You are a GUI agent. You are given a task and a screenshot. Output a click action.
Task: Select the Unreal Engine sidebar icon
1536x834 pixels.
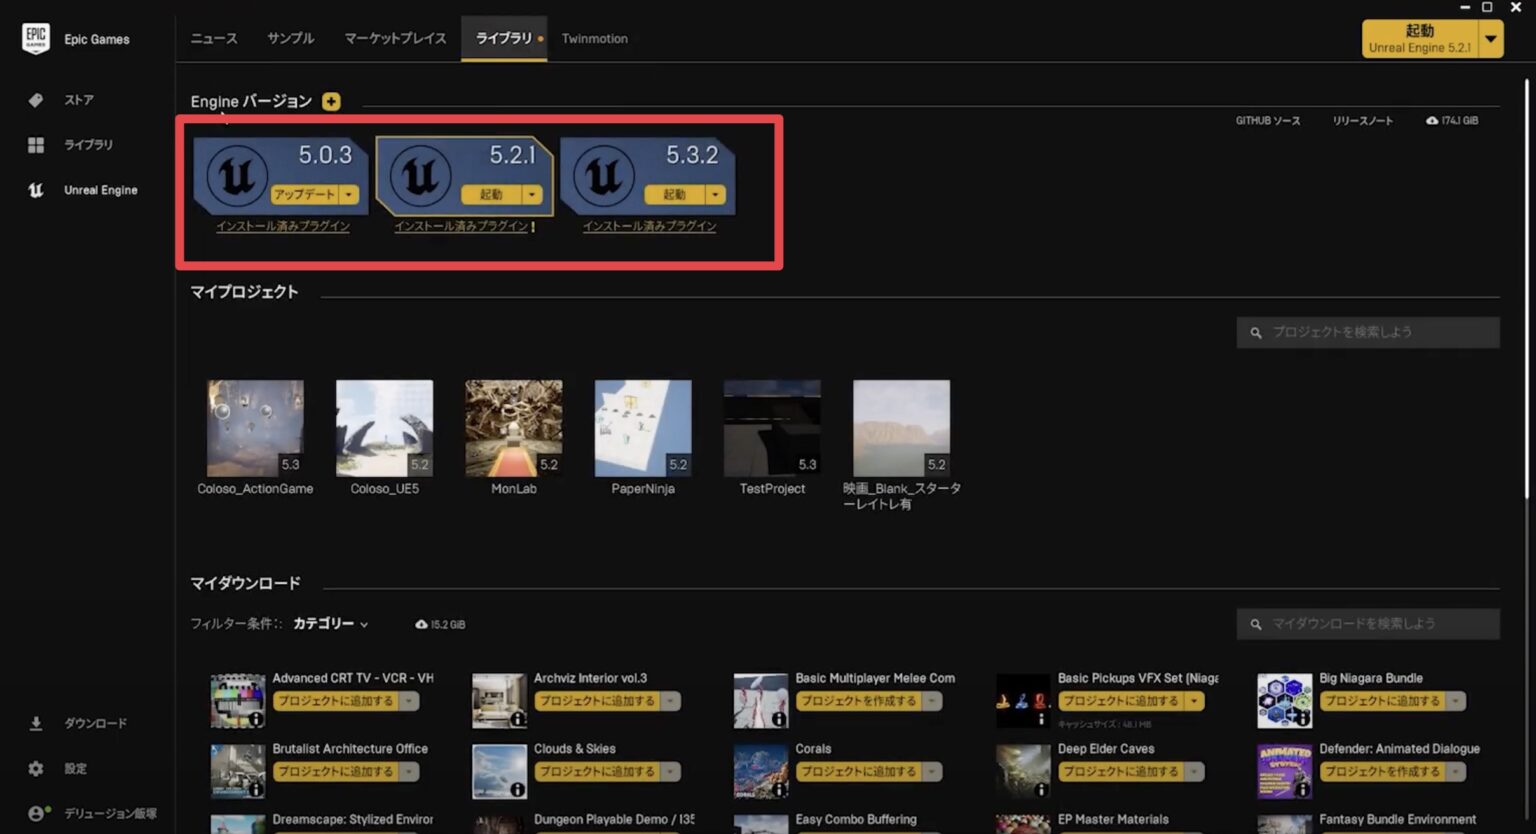click(x=36, y=190)
